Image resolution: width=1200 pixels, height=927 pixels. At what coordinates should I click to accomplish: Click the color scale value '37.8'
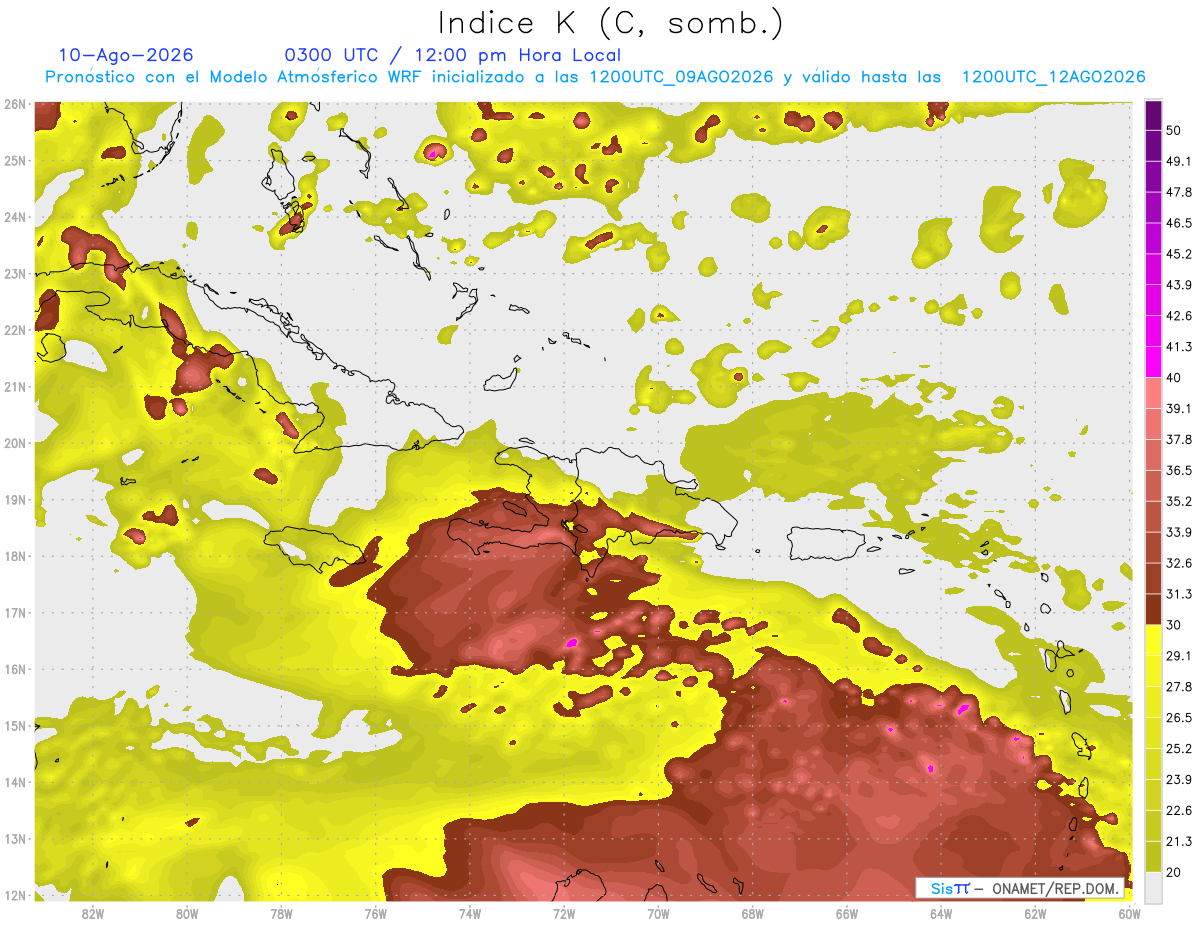[x=1178, y=440]
